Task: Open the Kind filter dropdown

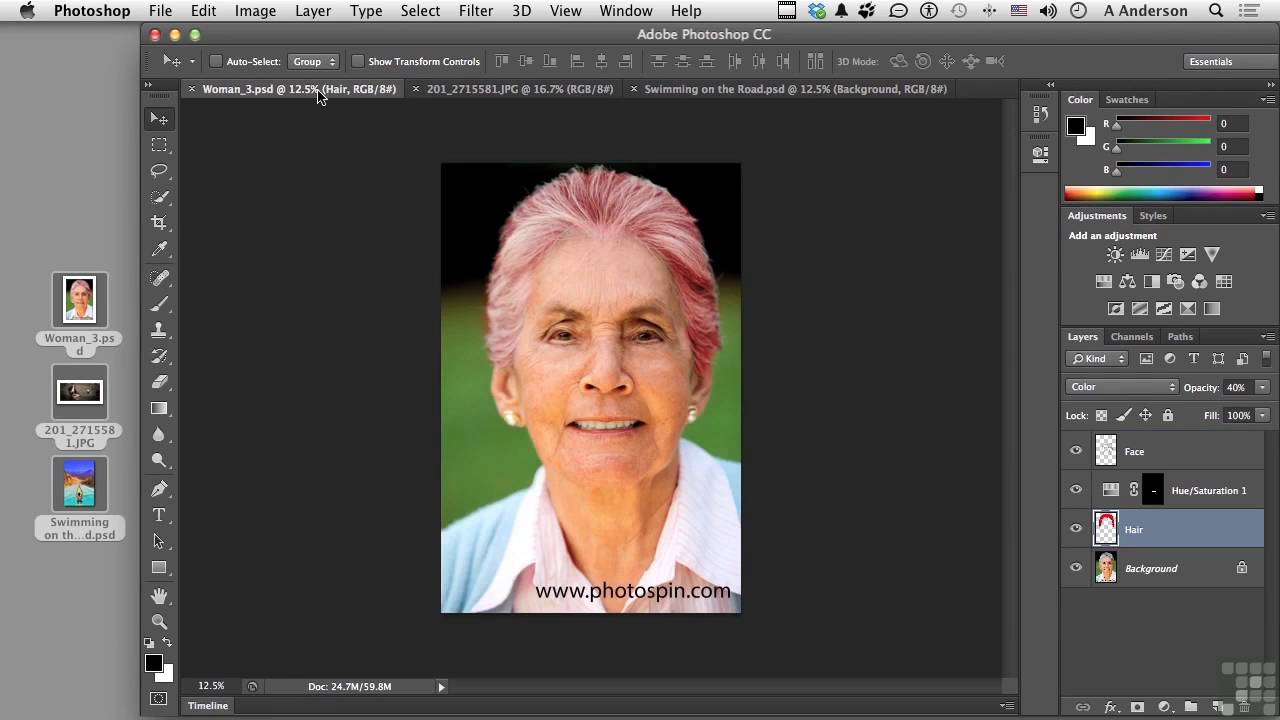Action: pos(1097,359)
